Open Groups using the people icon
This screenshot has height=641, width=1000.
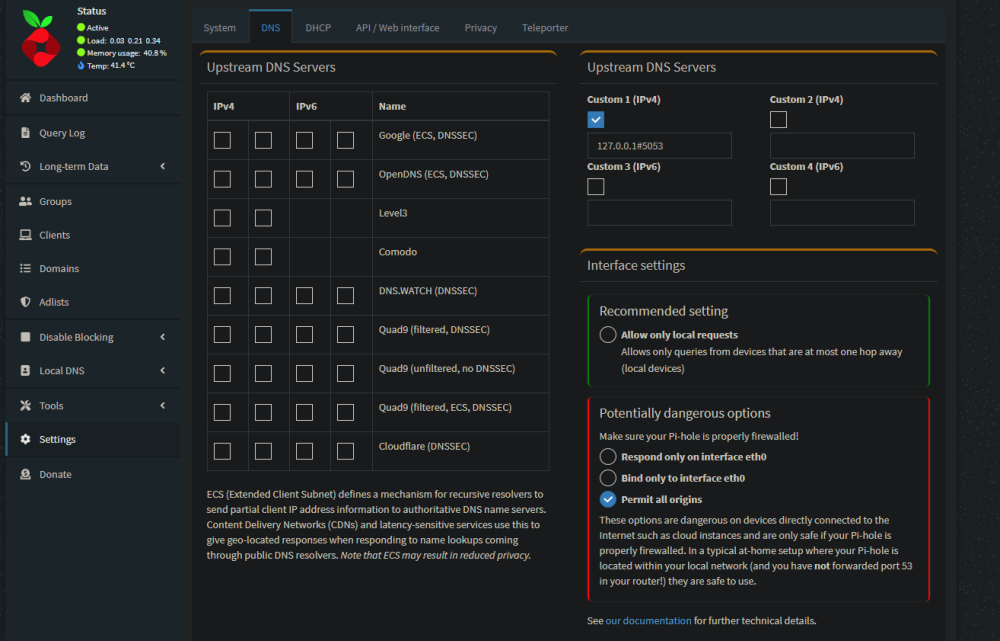pyautogui.click(x=26, y=202)
